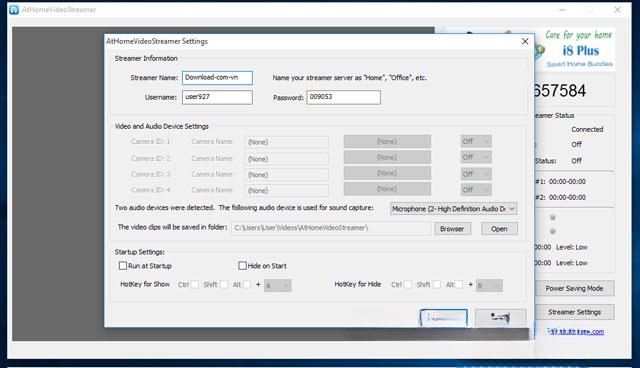Click the upper gray indicator dot in main window
640x368 pixels.
click(553, 217)
